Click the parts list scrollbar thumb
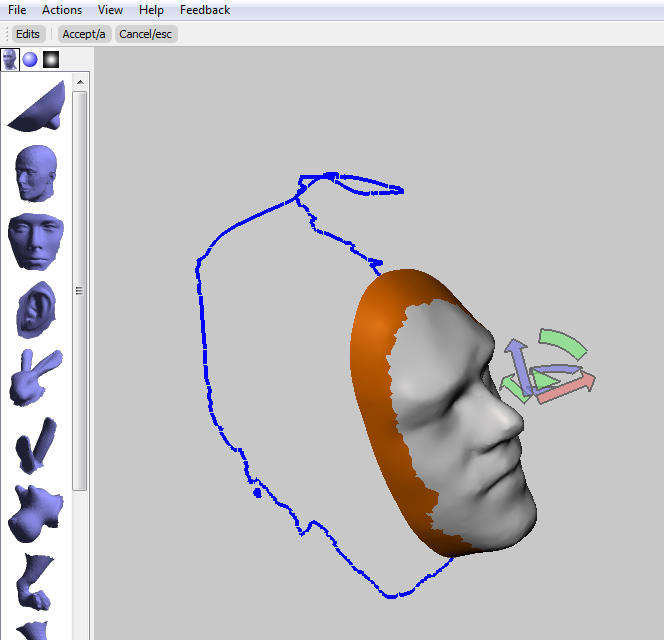Screen dimensions: 664x640 coord(79,291)
